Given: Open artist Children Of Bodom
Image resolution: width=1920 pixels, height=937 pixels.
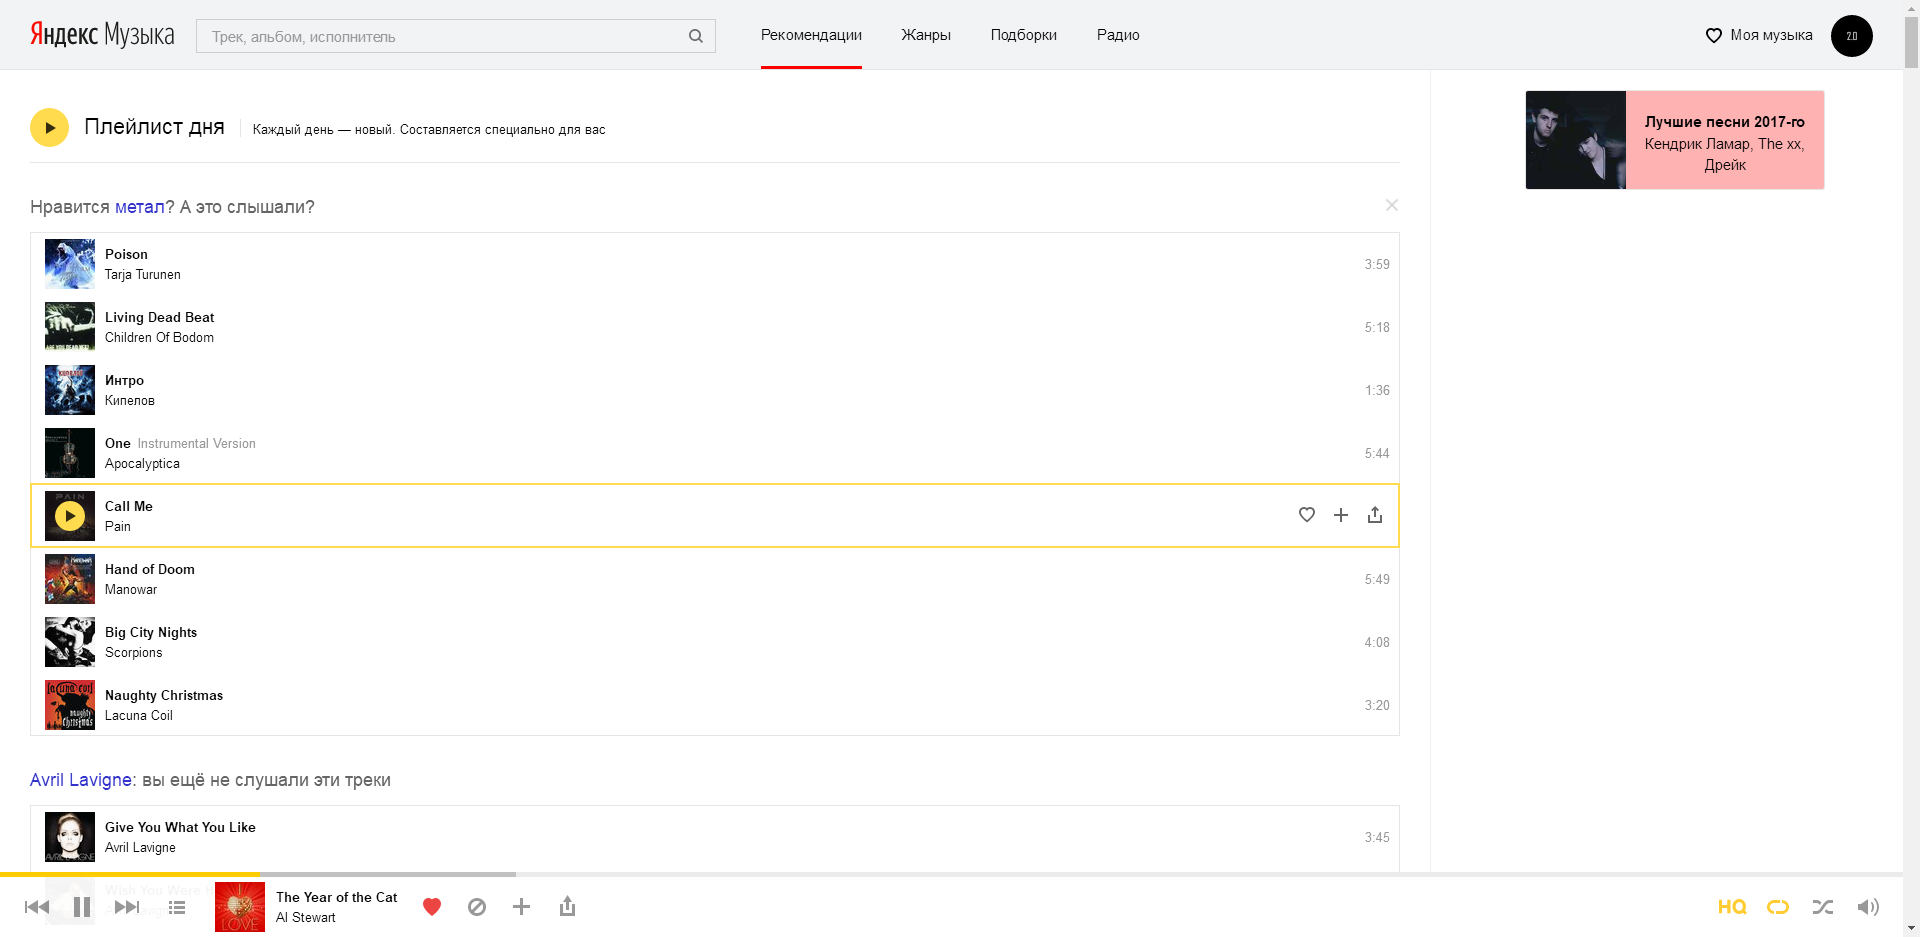Looking at the screenshot, I should [159, 338].
